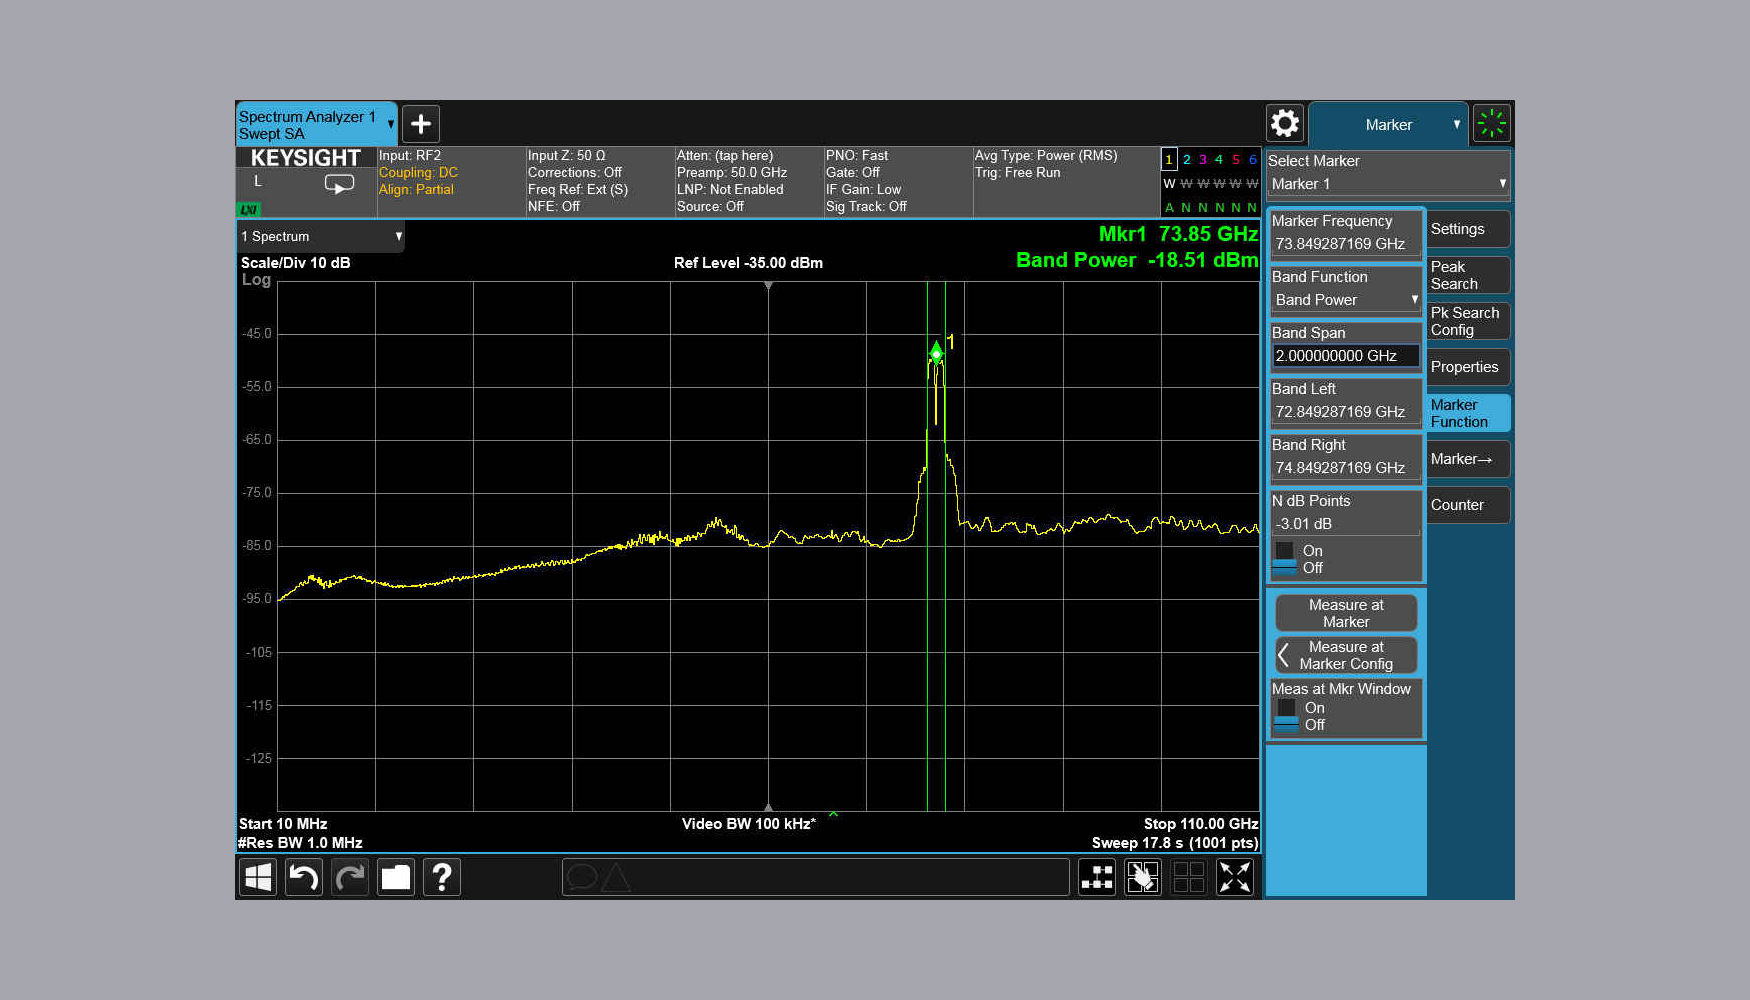Screen dimensions: 1750x1000
Task: Edit Band Left 72.849287169 GHz field
Action: coord(1346,412)
